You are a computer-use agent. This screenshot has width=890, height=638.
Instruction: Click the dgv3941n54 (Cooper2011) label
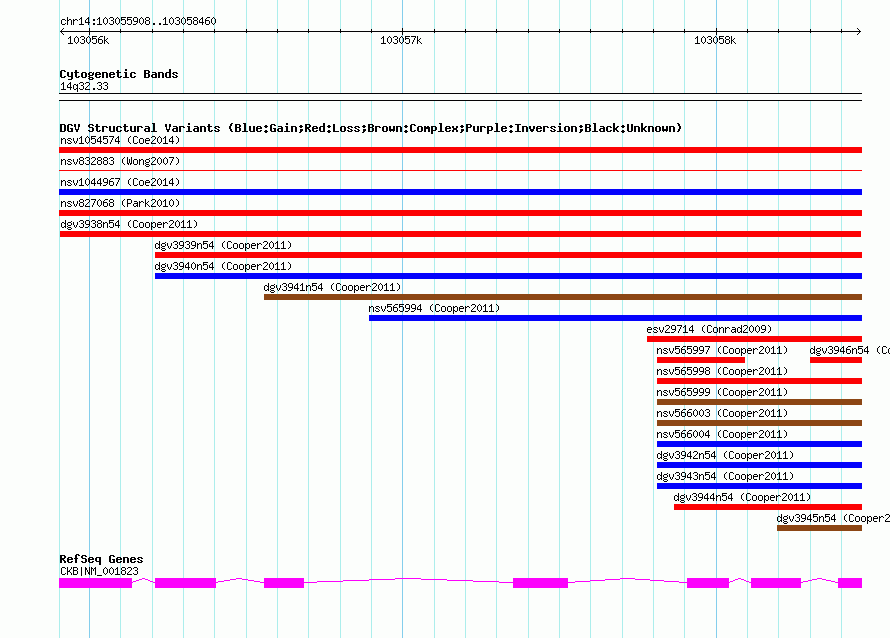click(x=332, y=287)
